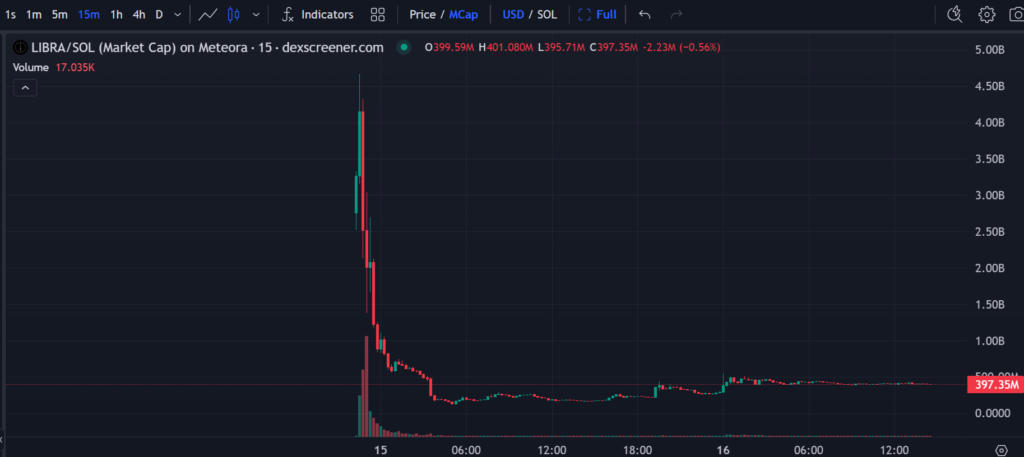Open the indicator templates grid icon
Image resolution: width=1024 pixels, height=457 pixels.
click(378, 15)
